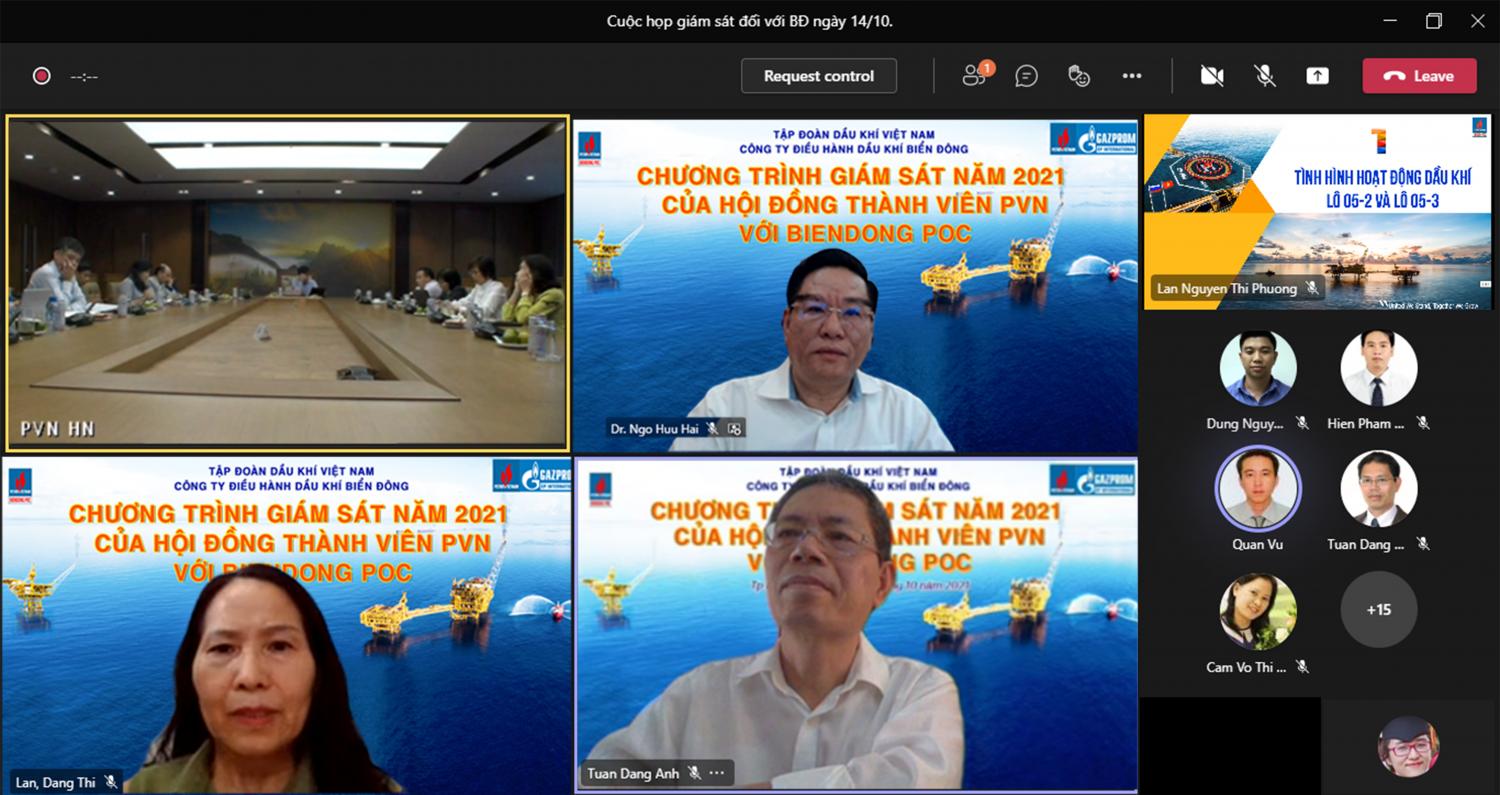Unmute the microphone in the toolbar
The height and width of the screenshot is (795, 1500).
(x=1265, y=76)
